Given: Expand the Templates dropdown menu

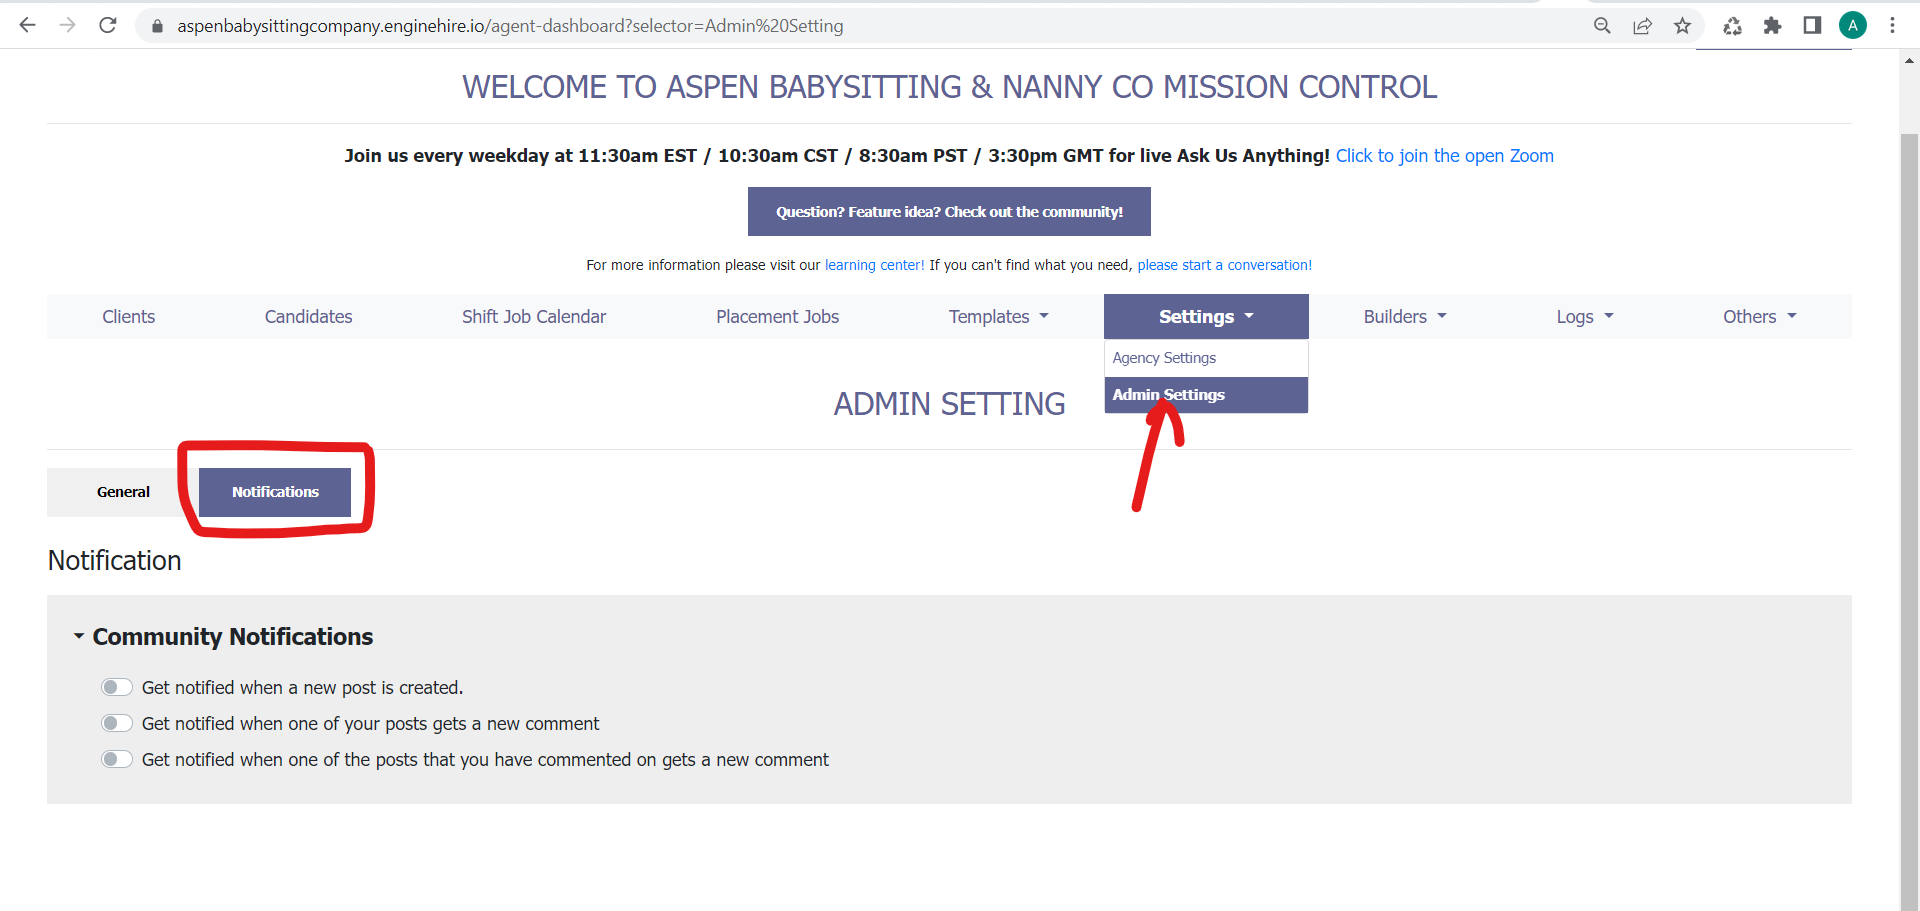Looking at the screenshot, I should click(x=999, y=316).
